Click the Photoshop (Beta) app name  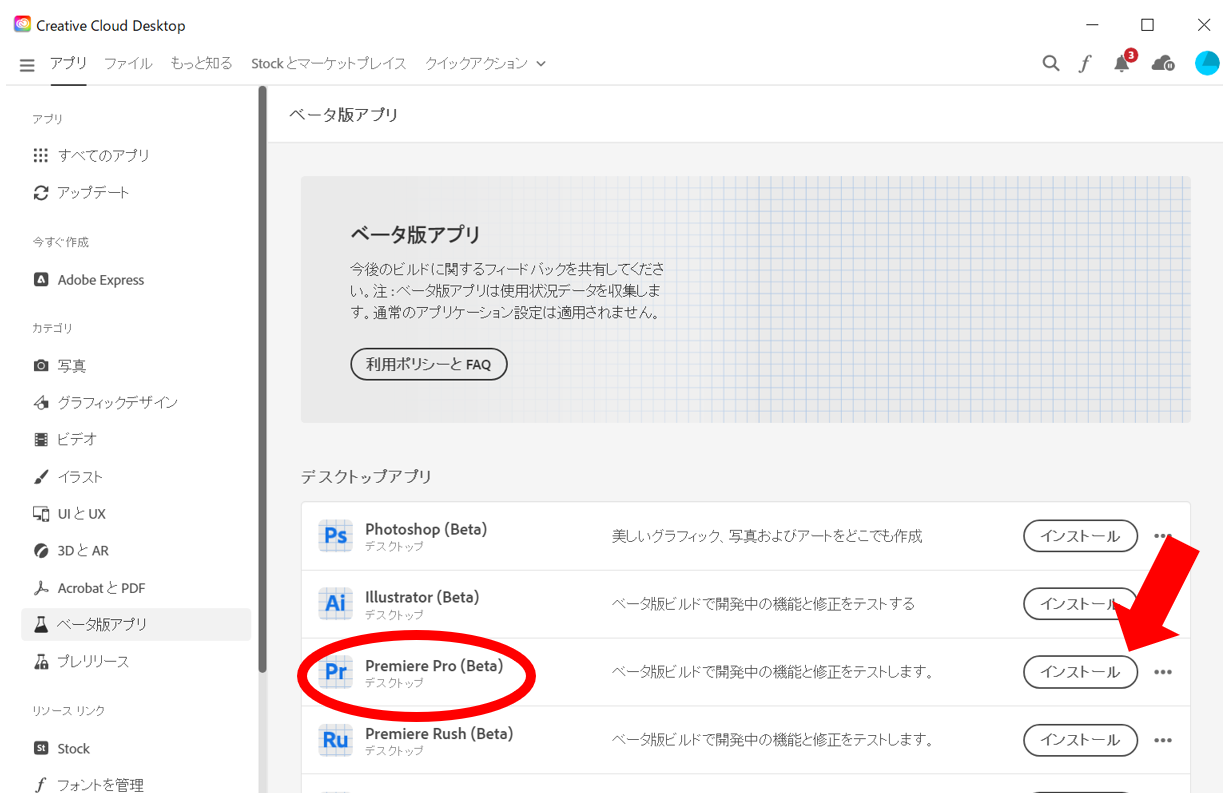pos(426,529)
